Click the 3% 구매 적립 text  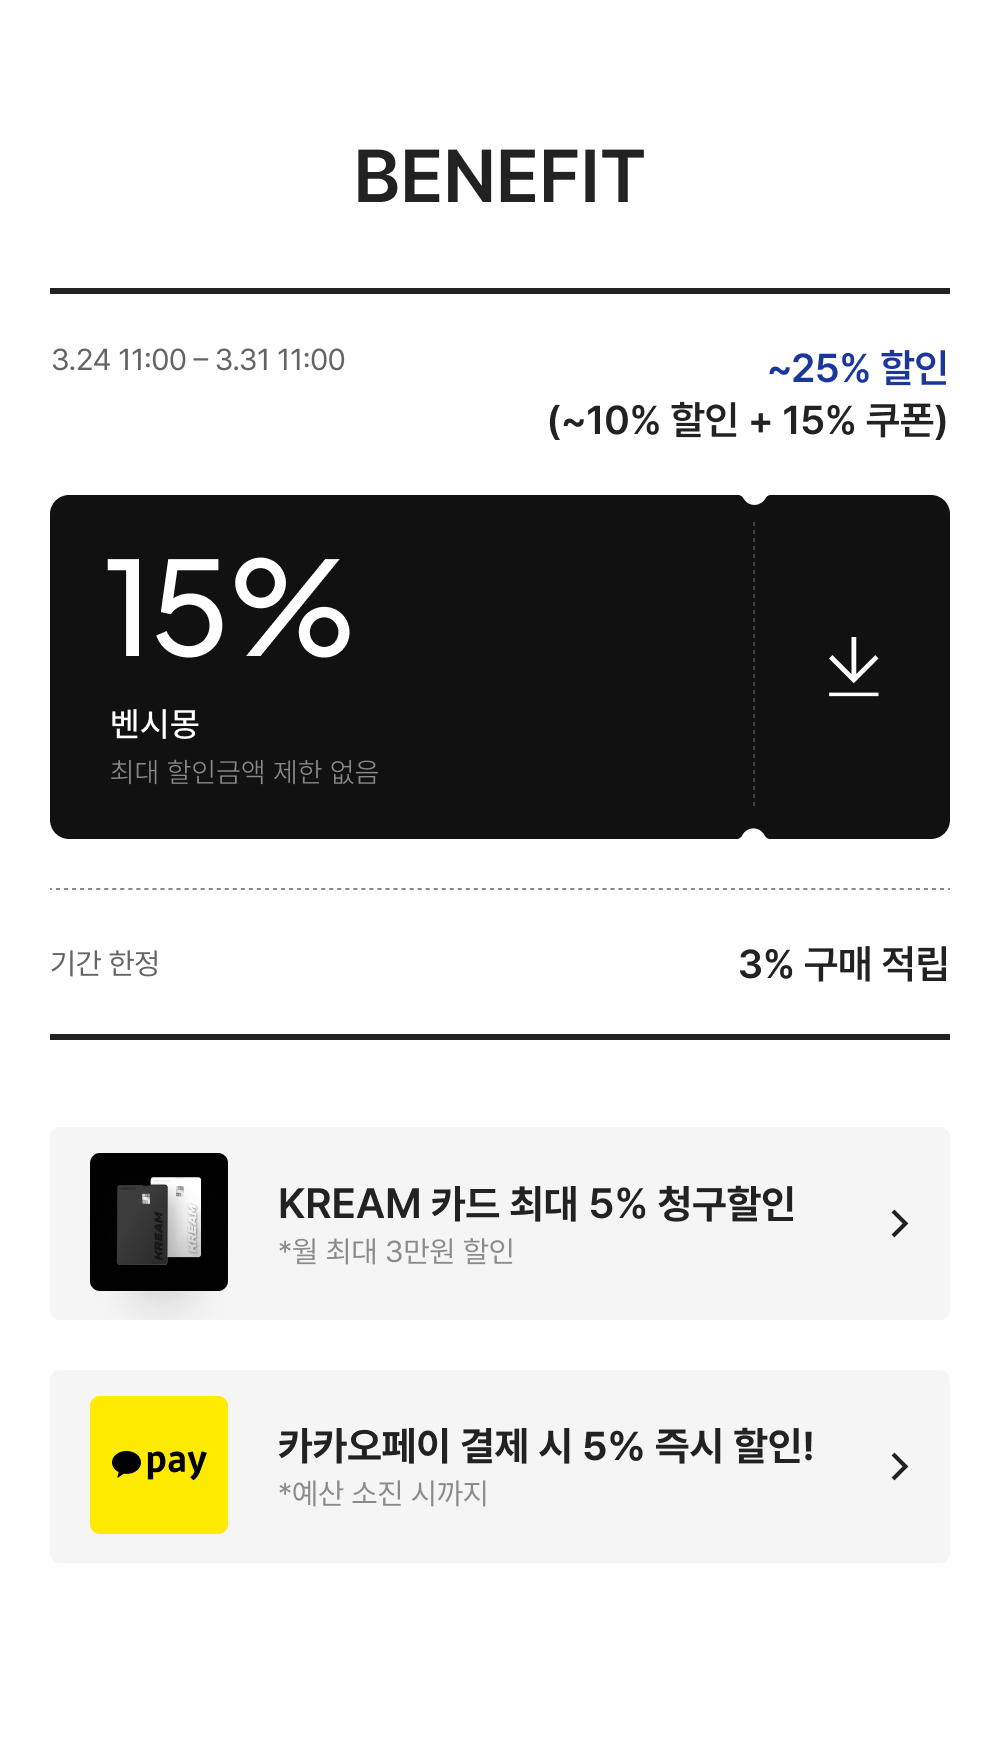(x=842, y=964)
